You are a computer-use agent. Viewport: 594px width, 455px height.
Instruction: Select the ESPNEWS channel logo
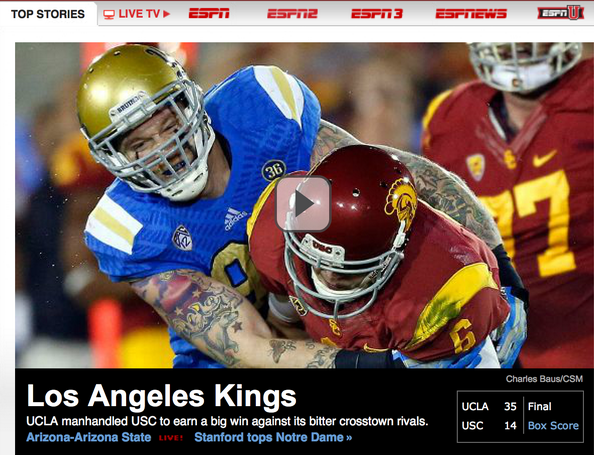pyautogui.click(x=471, y=14)
